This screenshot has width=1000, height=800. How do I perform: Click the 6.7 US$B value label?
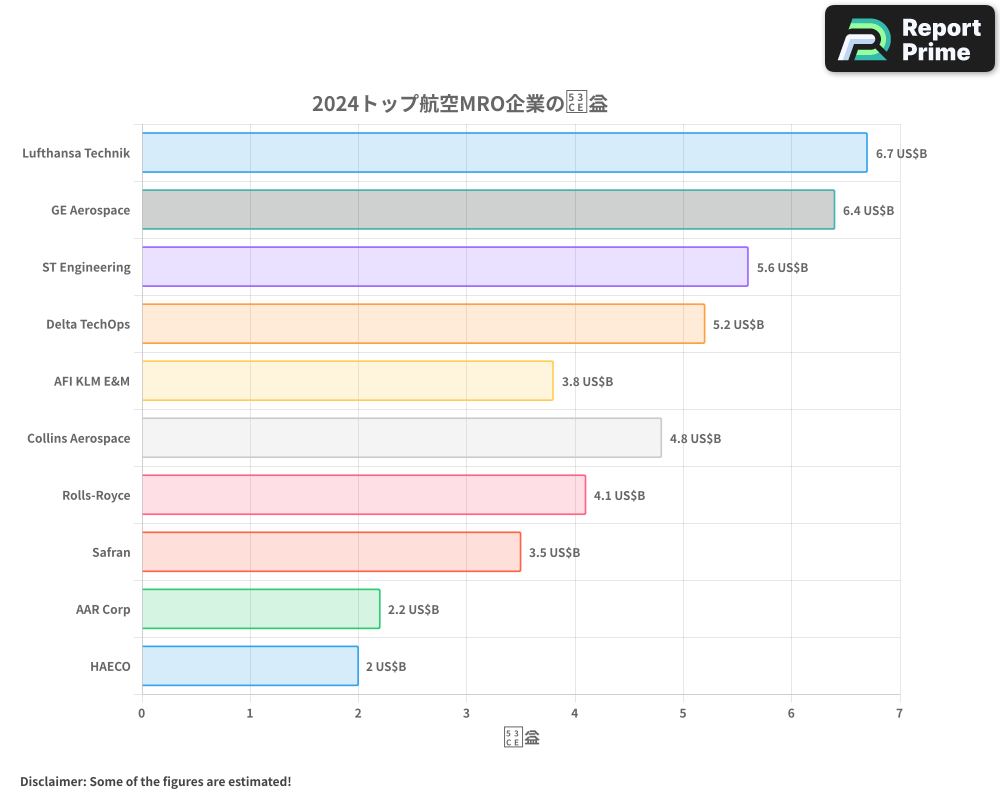[899, 153]
